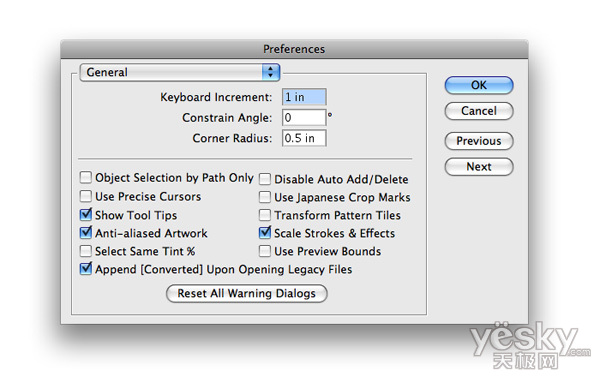Click the Keyboard Increment field
This screenshot has width=600, height=377.
[304, 97]
